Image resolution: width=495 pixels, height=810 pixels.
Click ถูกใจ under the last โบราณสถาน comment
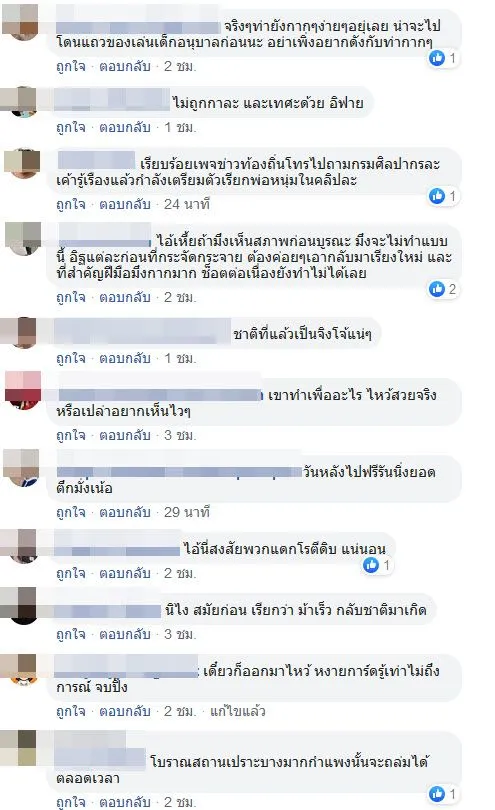coord(71,802)
